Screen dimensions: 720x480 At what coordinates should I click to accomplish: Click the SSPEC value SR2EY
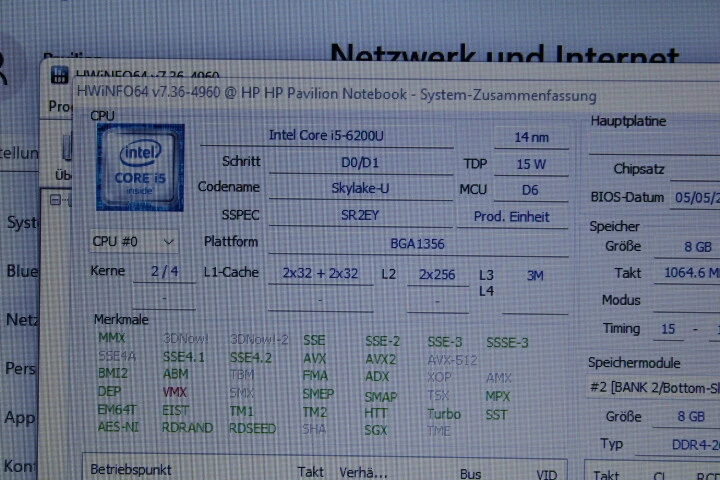click(x=360, y=215)
